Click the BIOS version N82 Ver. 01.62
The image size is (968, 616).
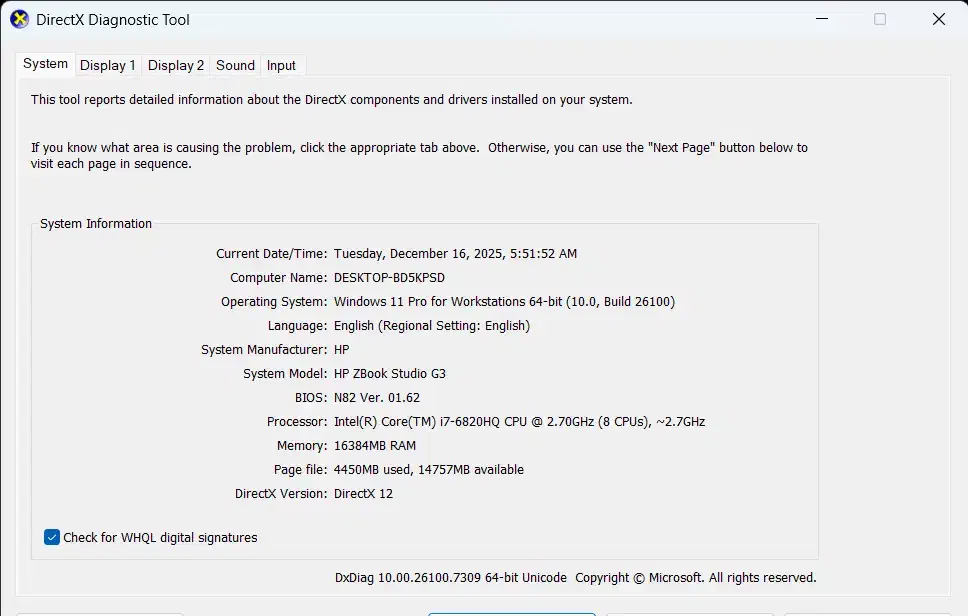click(x=377, y=398)
